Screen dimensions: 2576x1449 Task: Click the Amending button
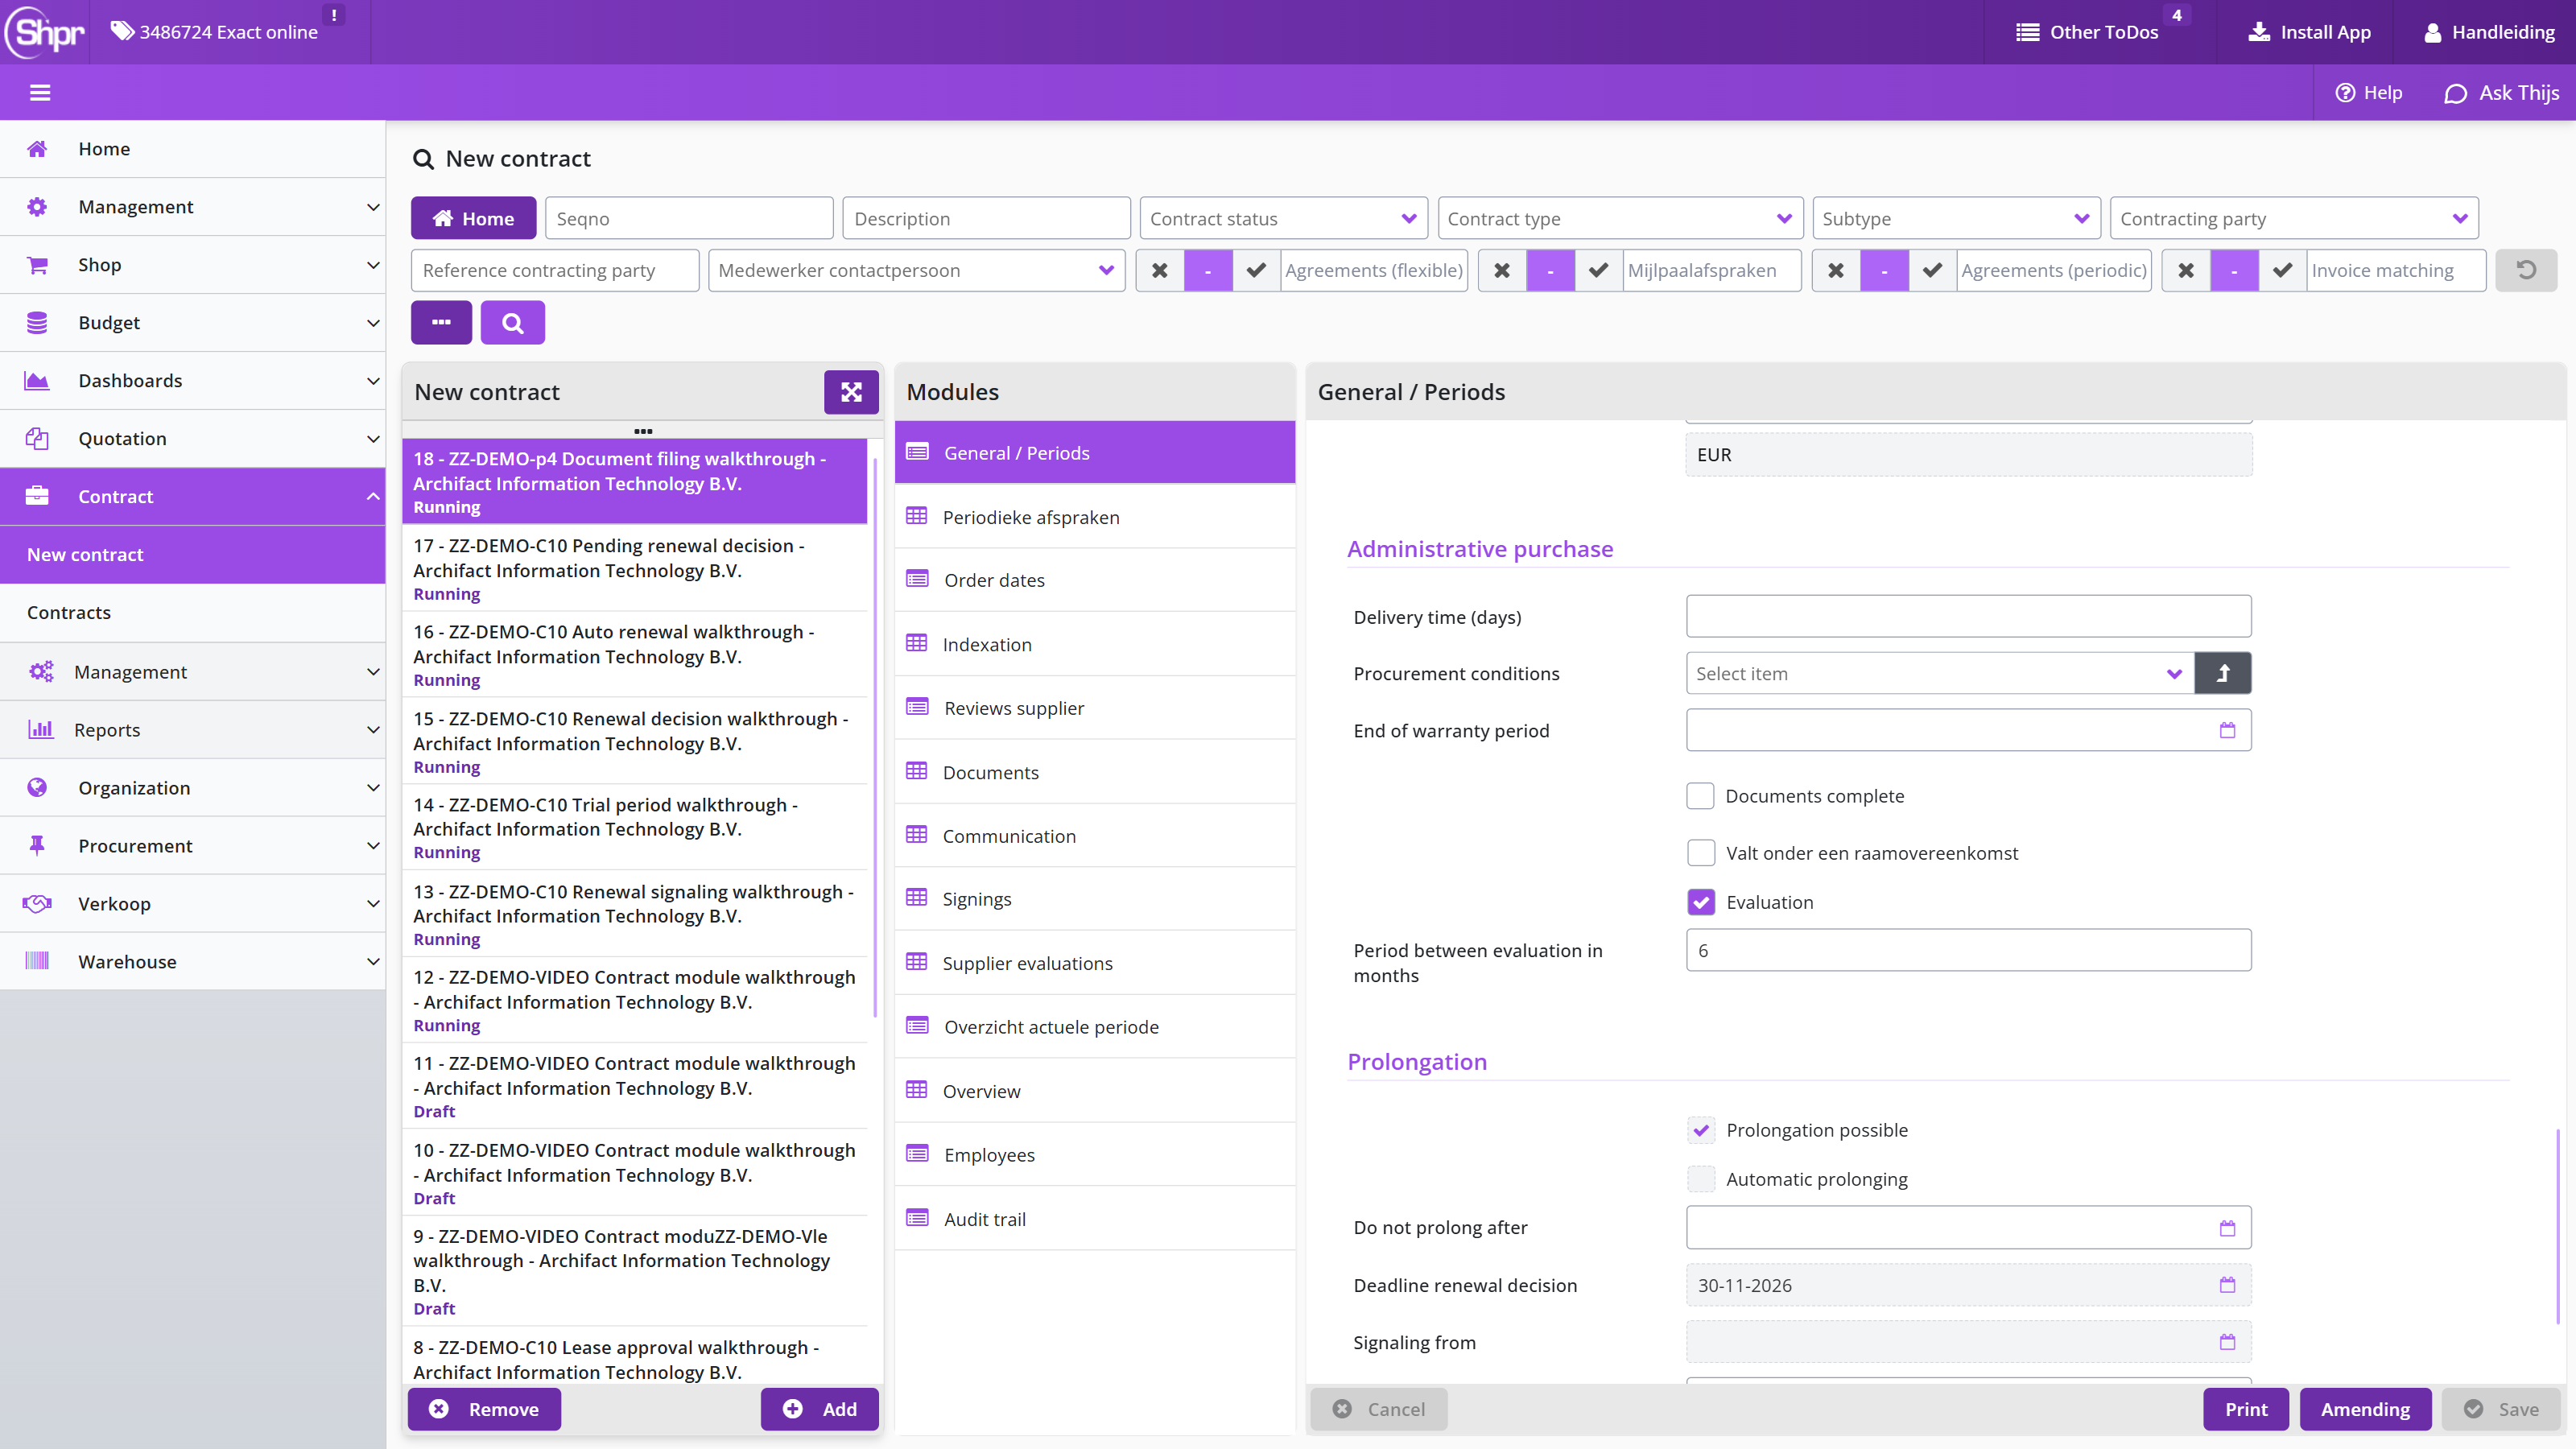2365,1409
